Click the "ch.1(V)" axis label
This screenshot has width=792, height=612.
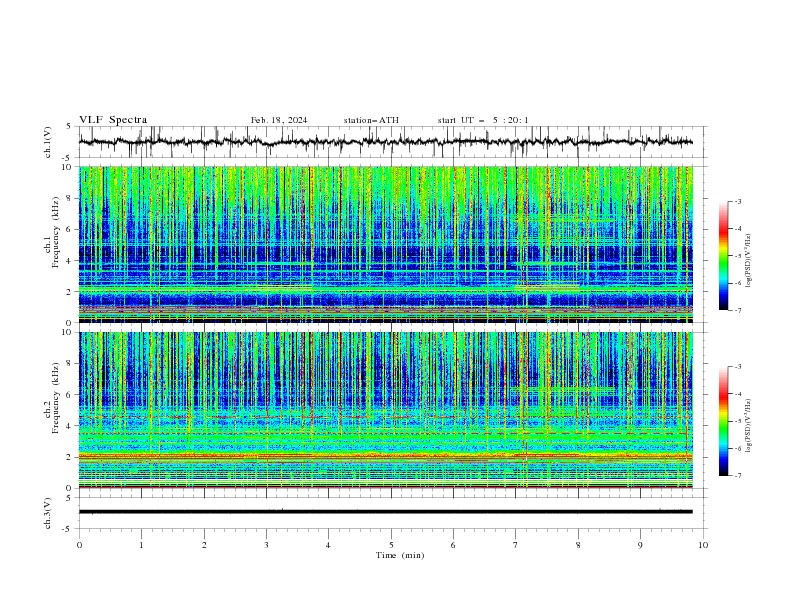coord(48,142)
